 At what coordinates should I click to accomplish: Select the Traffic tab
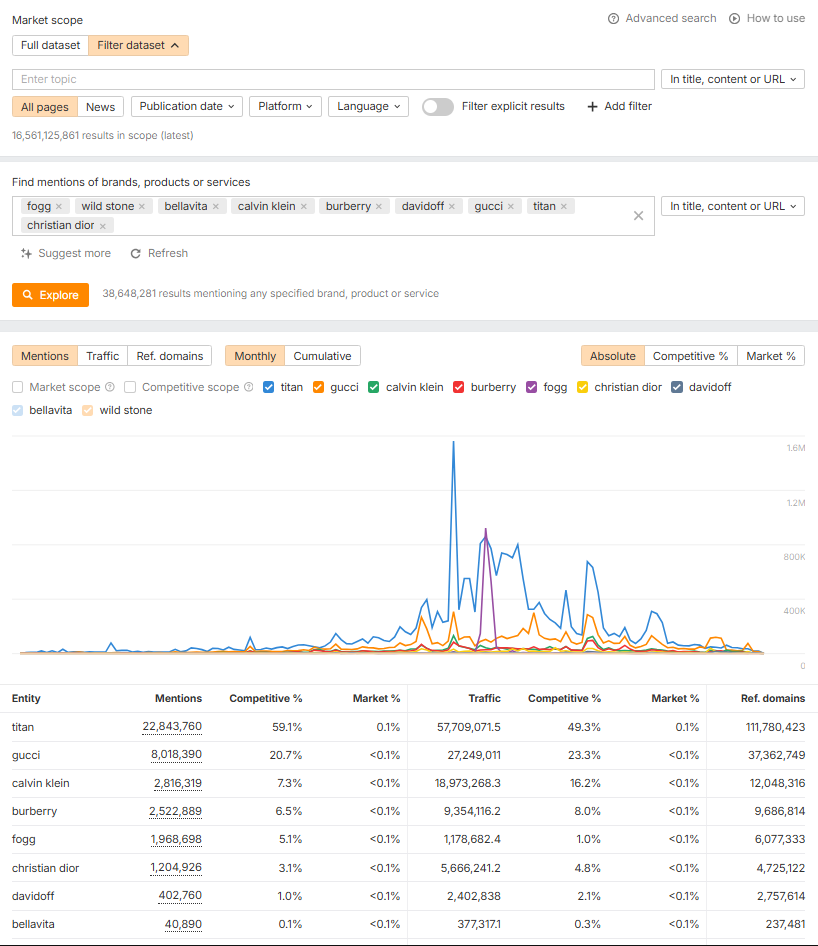[103, 356]
